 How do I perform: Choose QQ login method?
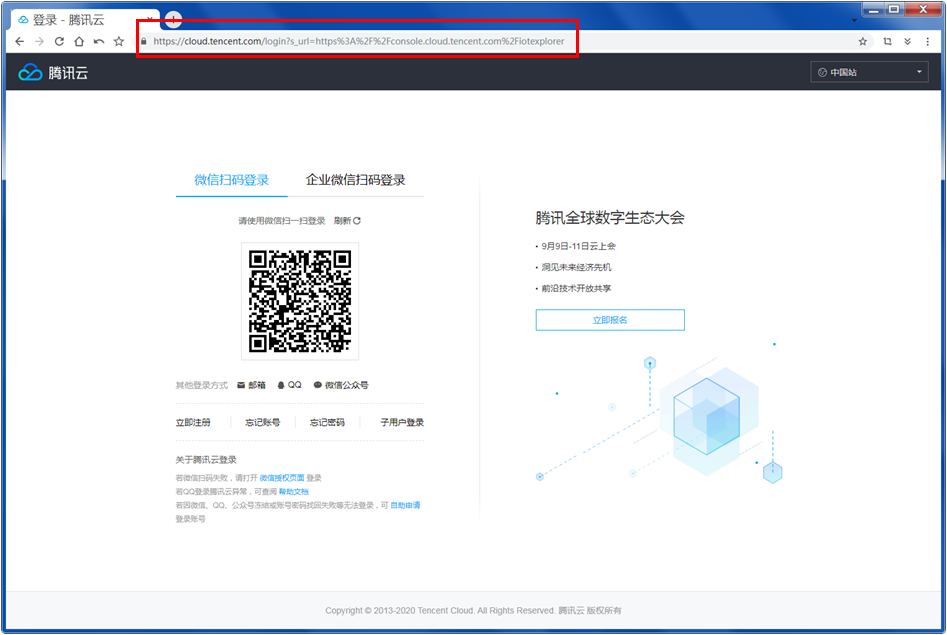289,385
